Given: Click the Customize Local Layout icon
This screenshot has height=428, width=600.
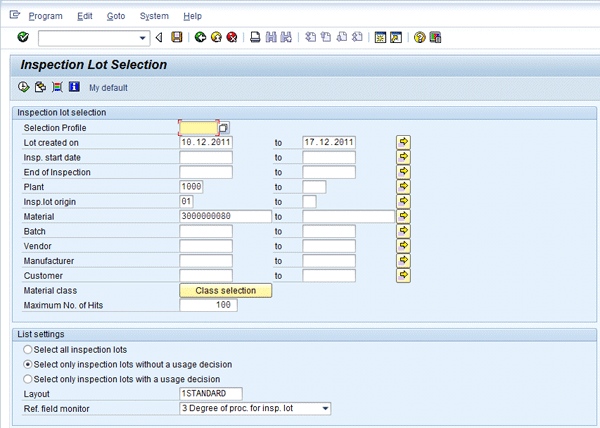Looking at the screenshot, I should pyautogui.click(x=435, y=37).
